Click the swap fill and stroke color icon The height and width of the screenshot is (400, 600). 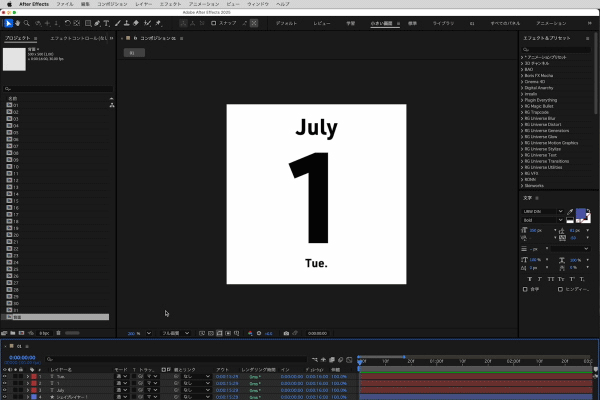coord(588,211)
